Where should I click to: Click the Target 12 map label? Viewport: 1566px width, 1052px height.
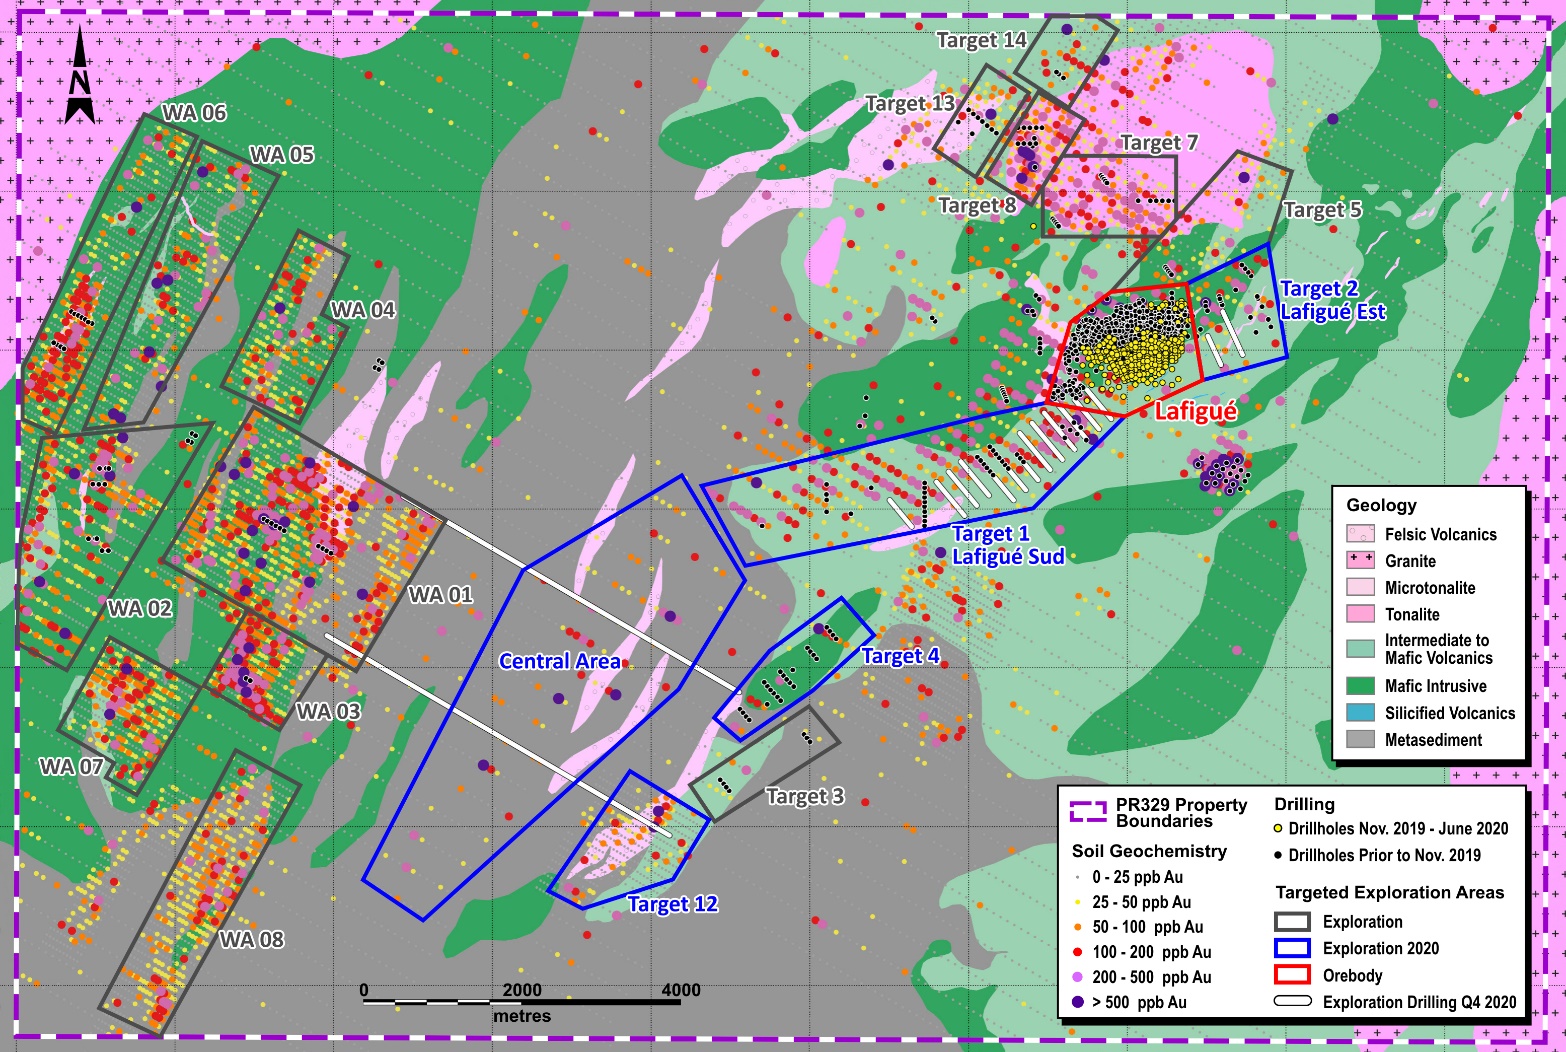[x=672, y=904]
